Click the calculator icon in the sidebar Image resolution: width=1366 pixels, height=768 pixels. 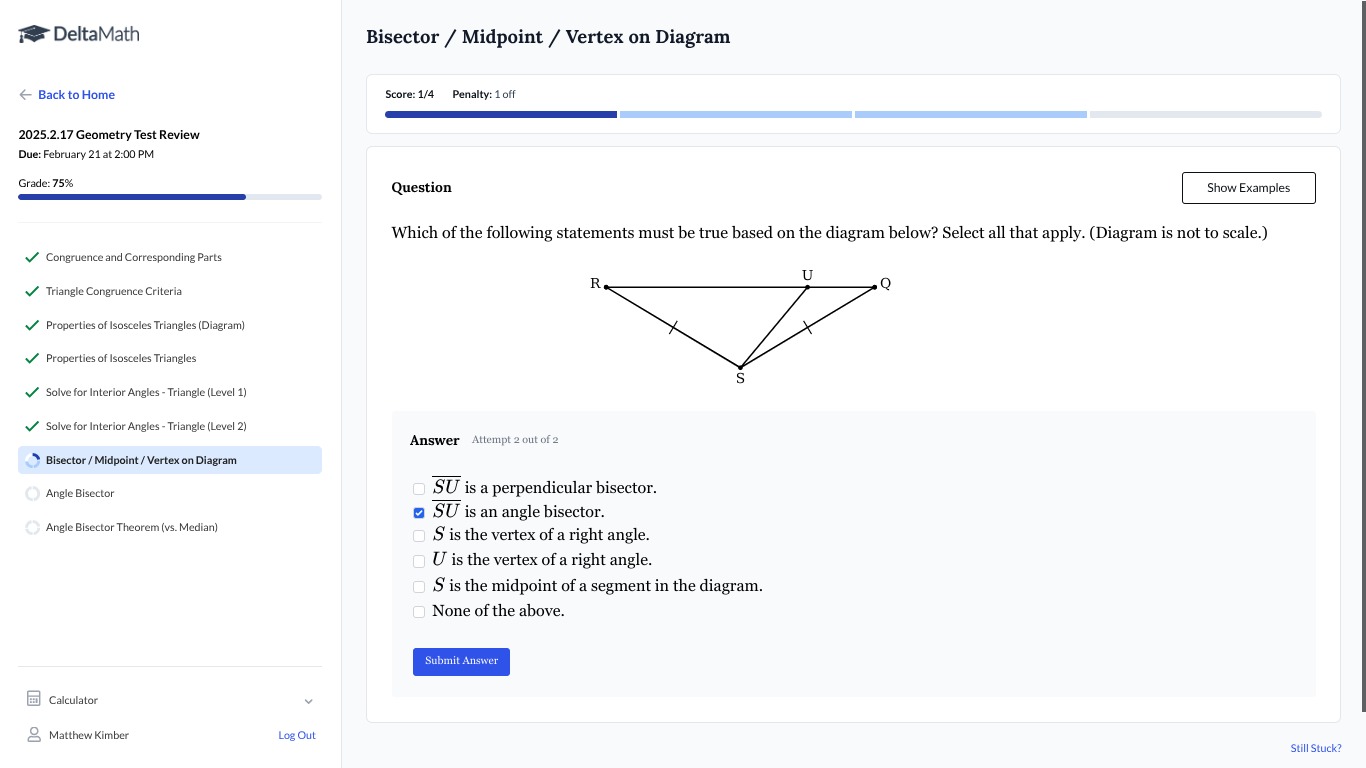click(x=34, y=699)
